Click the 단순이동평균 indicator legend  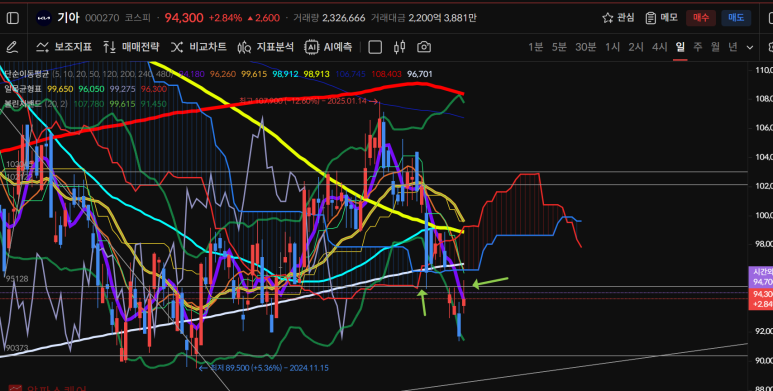point(26,74)
